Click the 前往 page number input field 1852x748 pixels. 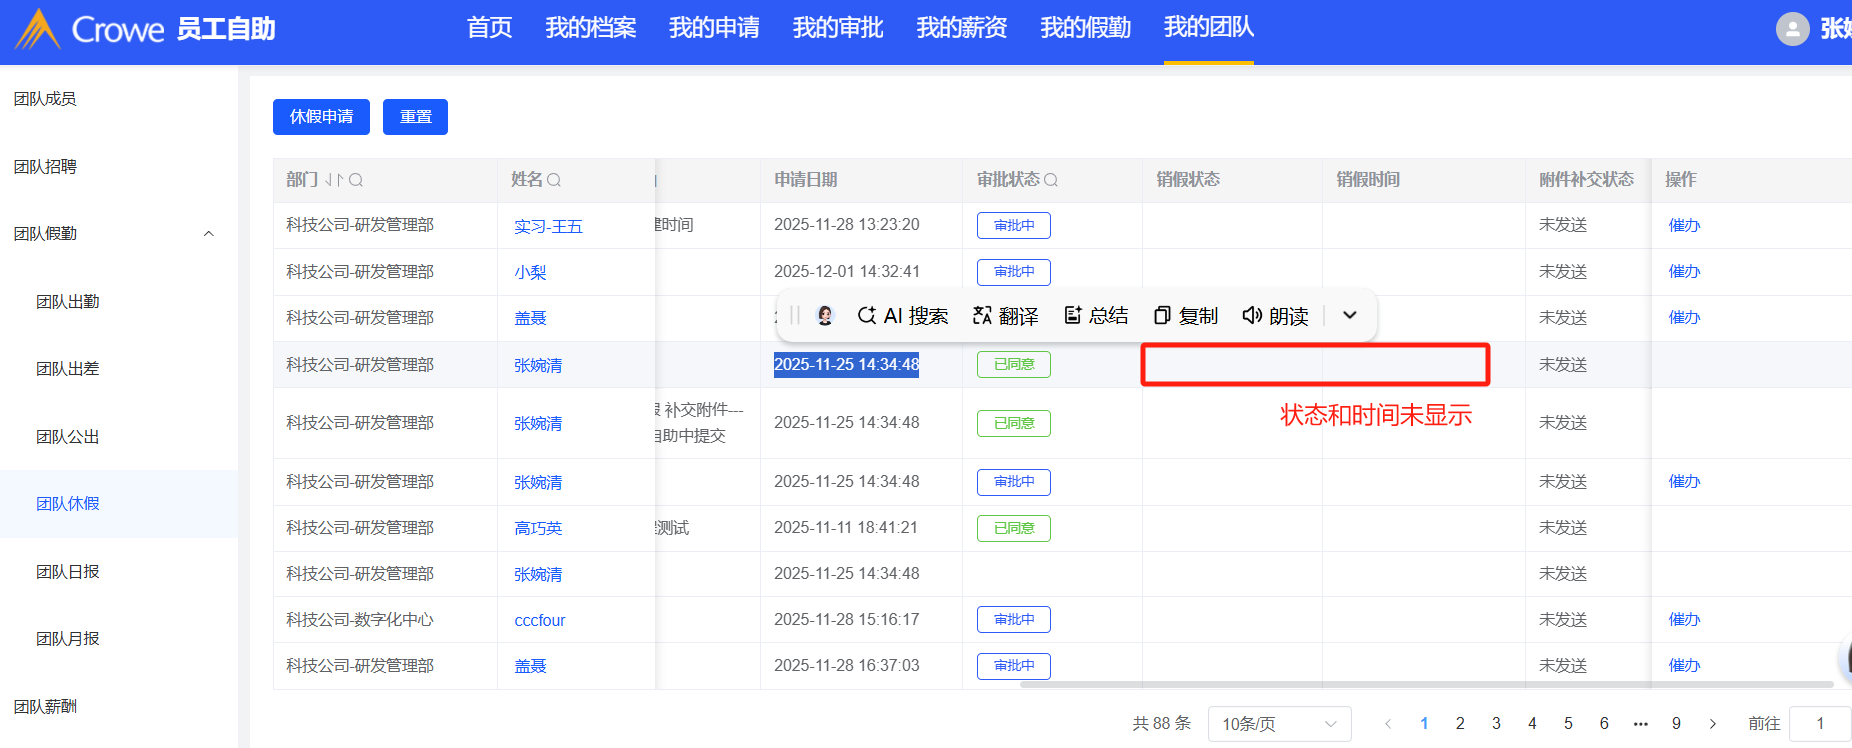(x=1819, y=724)
